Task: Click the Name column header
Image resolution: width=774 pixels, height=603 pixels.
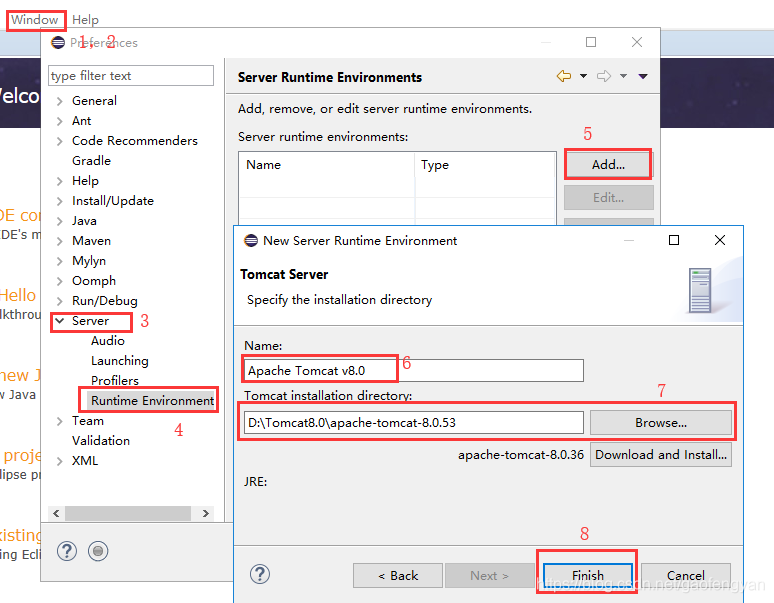Action: point(326,164)
